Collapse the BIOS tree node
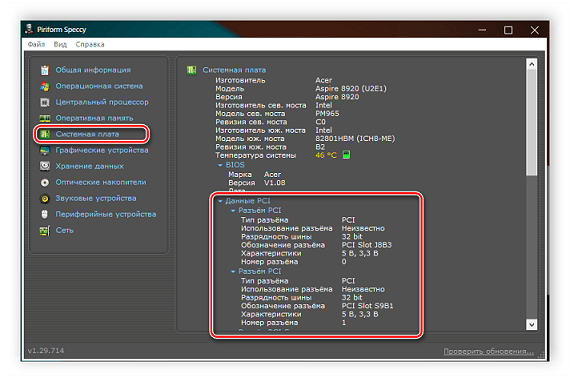This screenshot has width=570, height=382. tap(220, 165)
